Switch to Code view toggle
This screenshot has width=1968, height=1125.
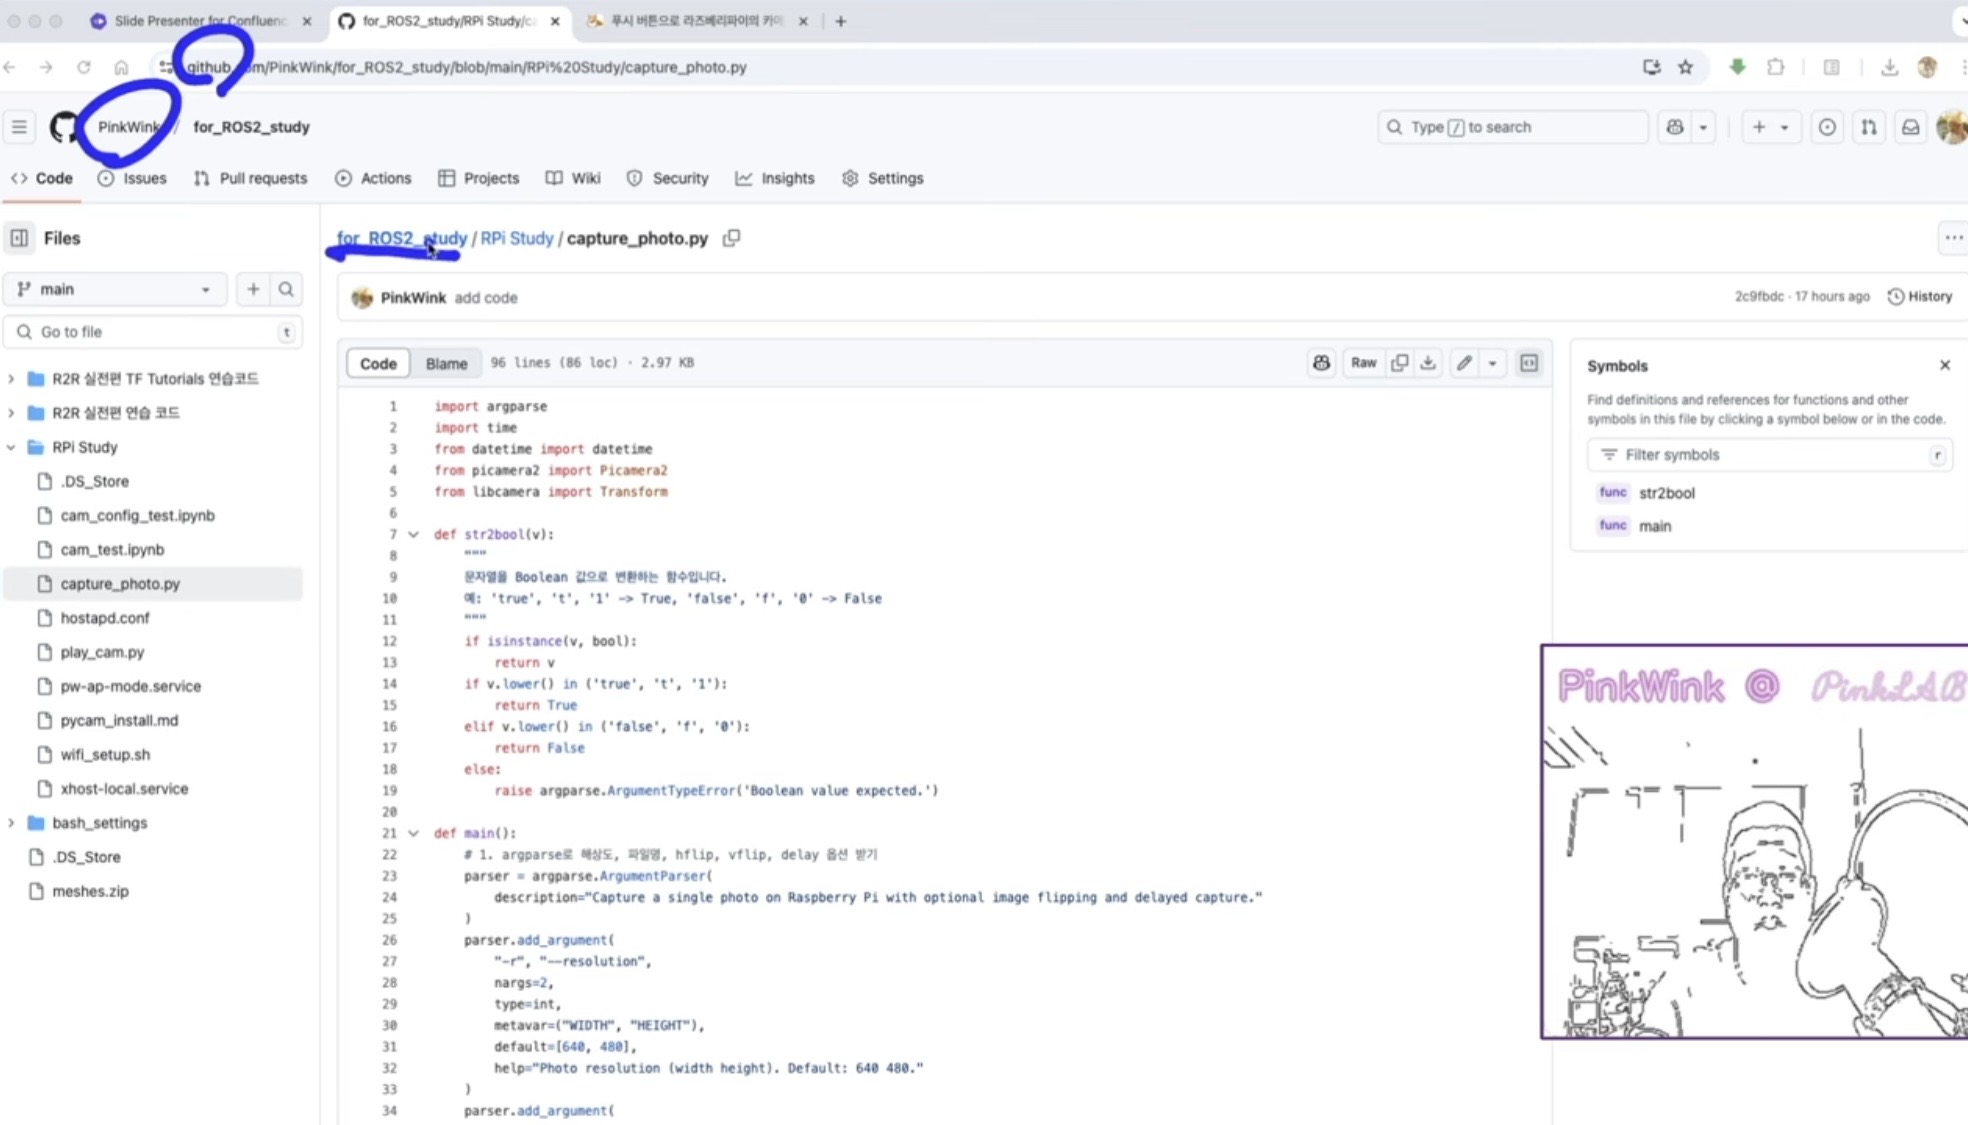pos(378,363)
